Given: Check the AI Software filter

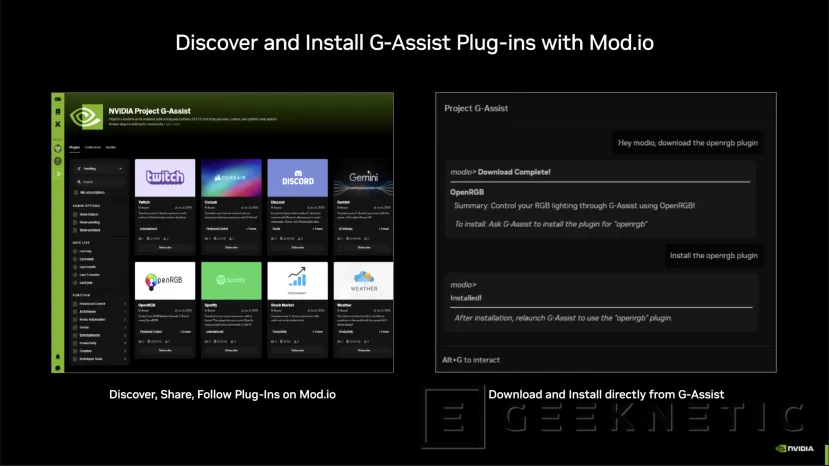Looking at the screenshot, I should 75,312.
